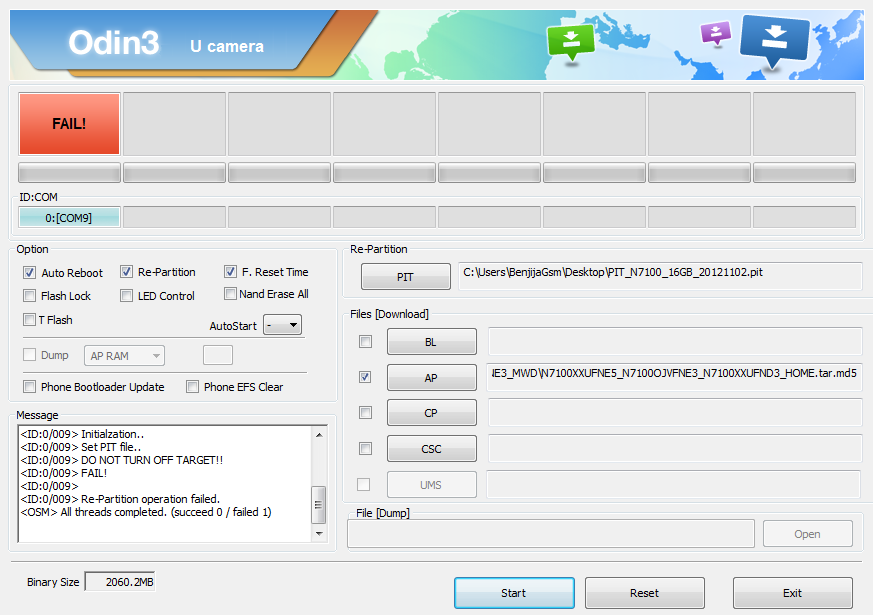873x615 pixels.
Task: Uncheck the Re-Partition option
Action: pyautogui.click(x=126, y=272)
